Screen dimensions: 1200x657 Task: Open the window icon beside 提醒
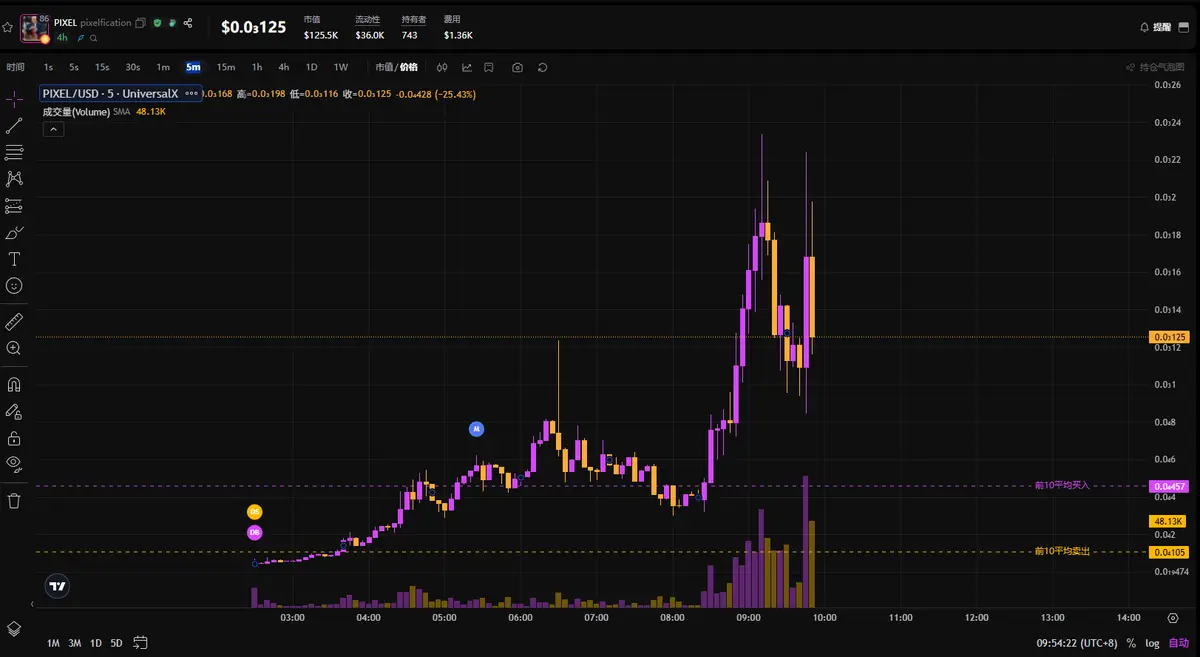click(x=1185, y=27)
